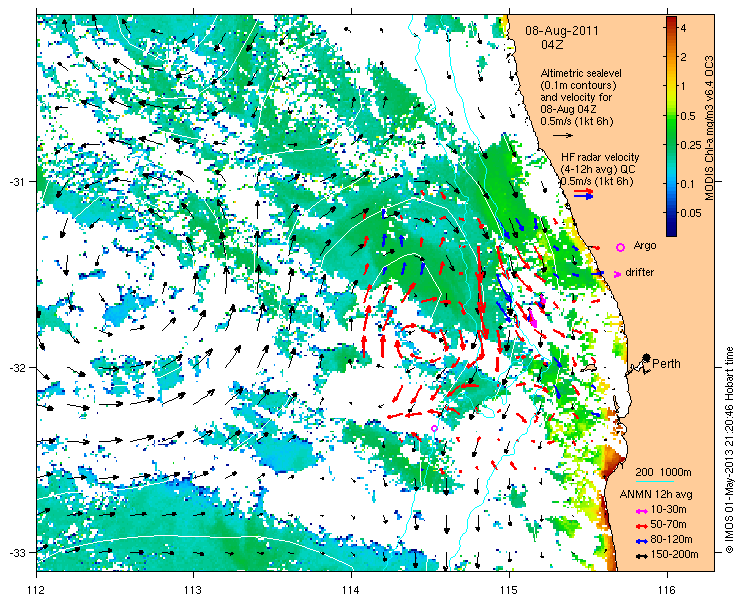The image size is (740, 600).
Task: Click the MODIS Chl-a colorbar title
Action: tap(709, 128)
